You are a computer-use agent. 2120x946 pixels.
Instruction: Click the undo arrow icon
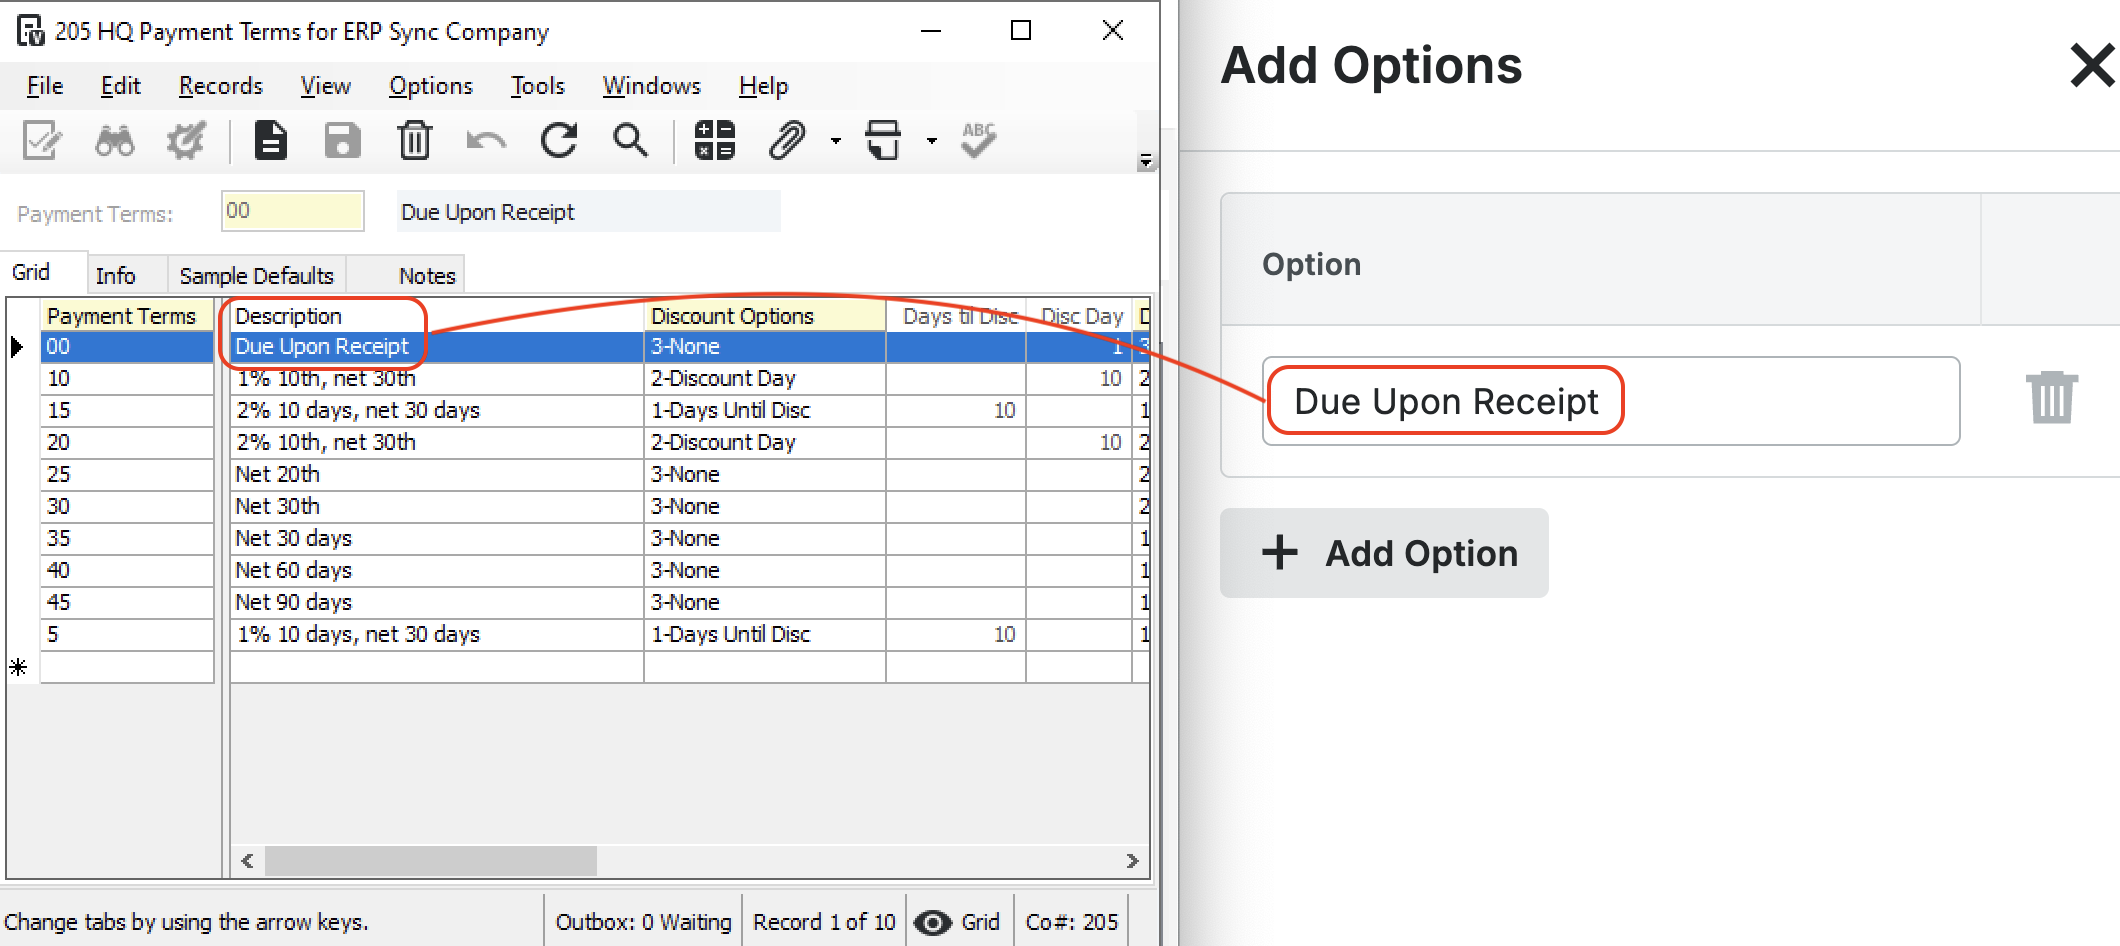pyautogui.click(x=486, y=141)
